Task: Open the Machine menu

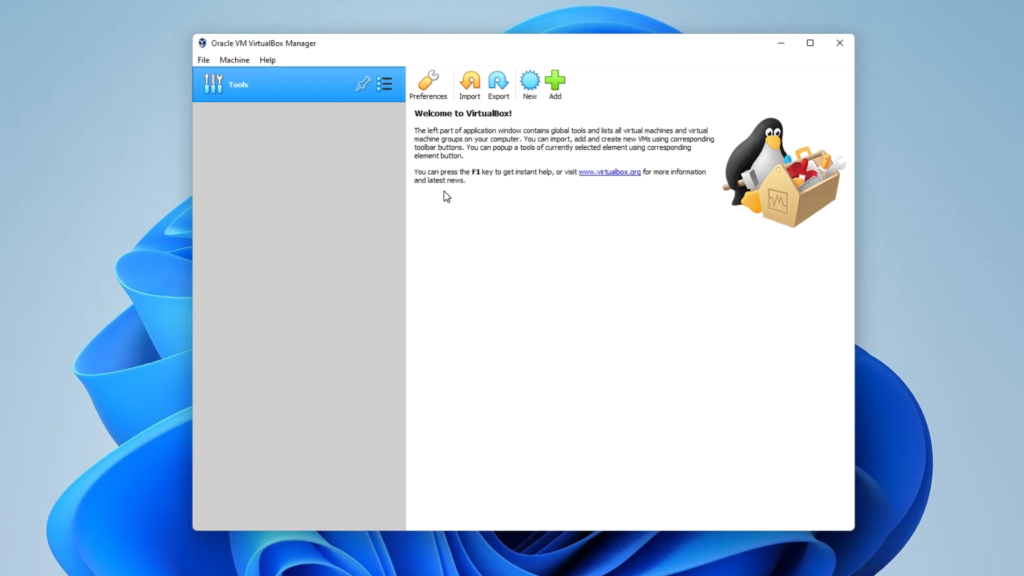Action: 234,60
